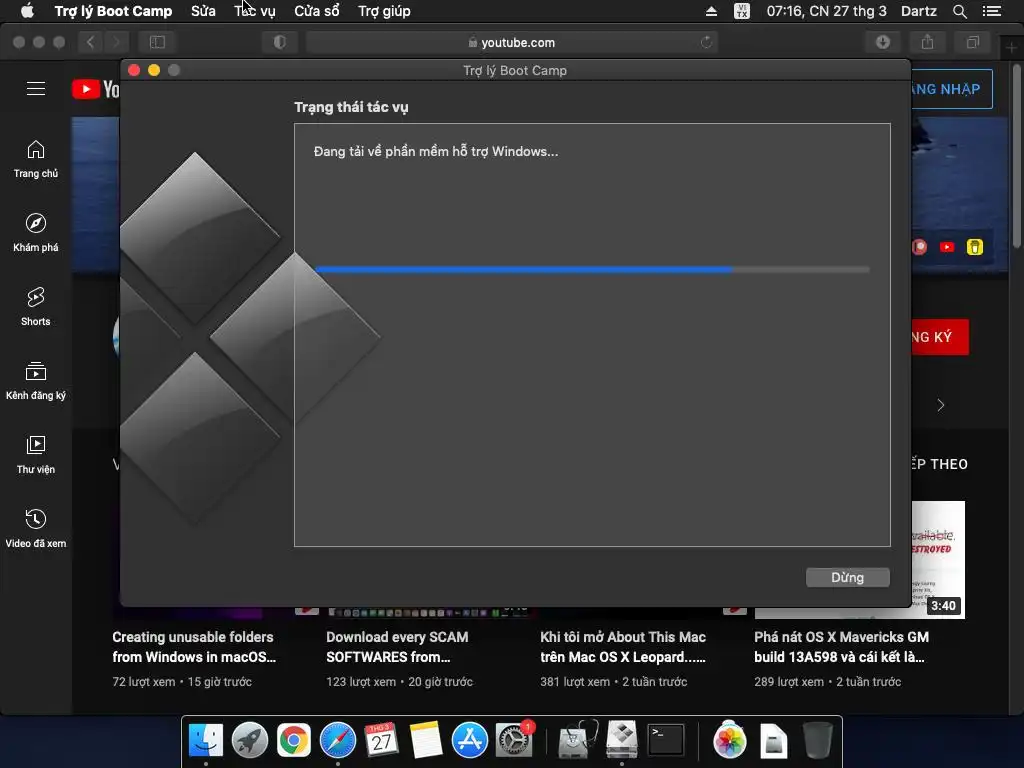This screenshot has width=1024, height=768.
Task: Open the Apple menu
Action: 27,10
